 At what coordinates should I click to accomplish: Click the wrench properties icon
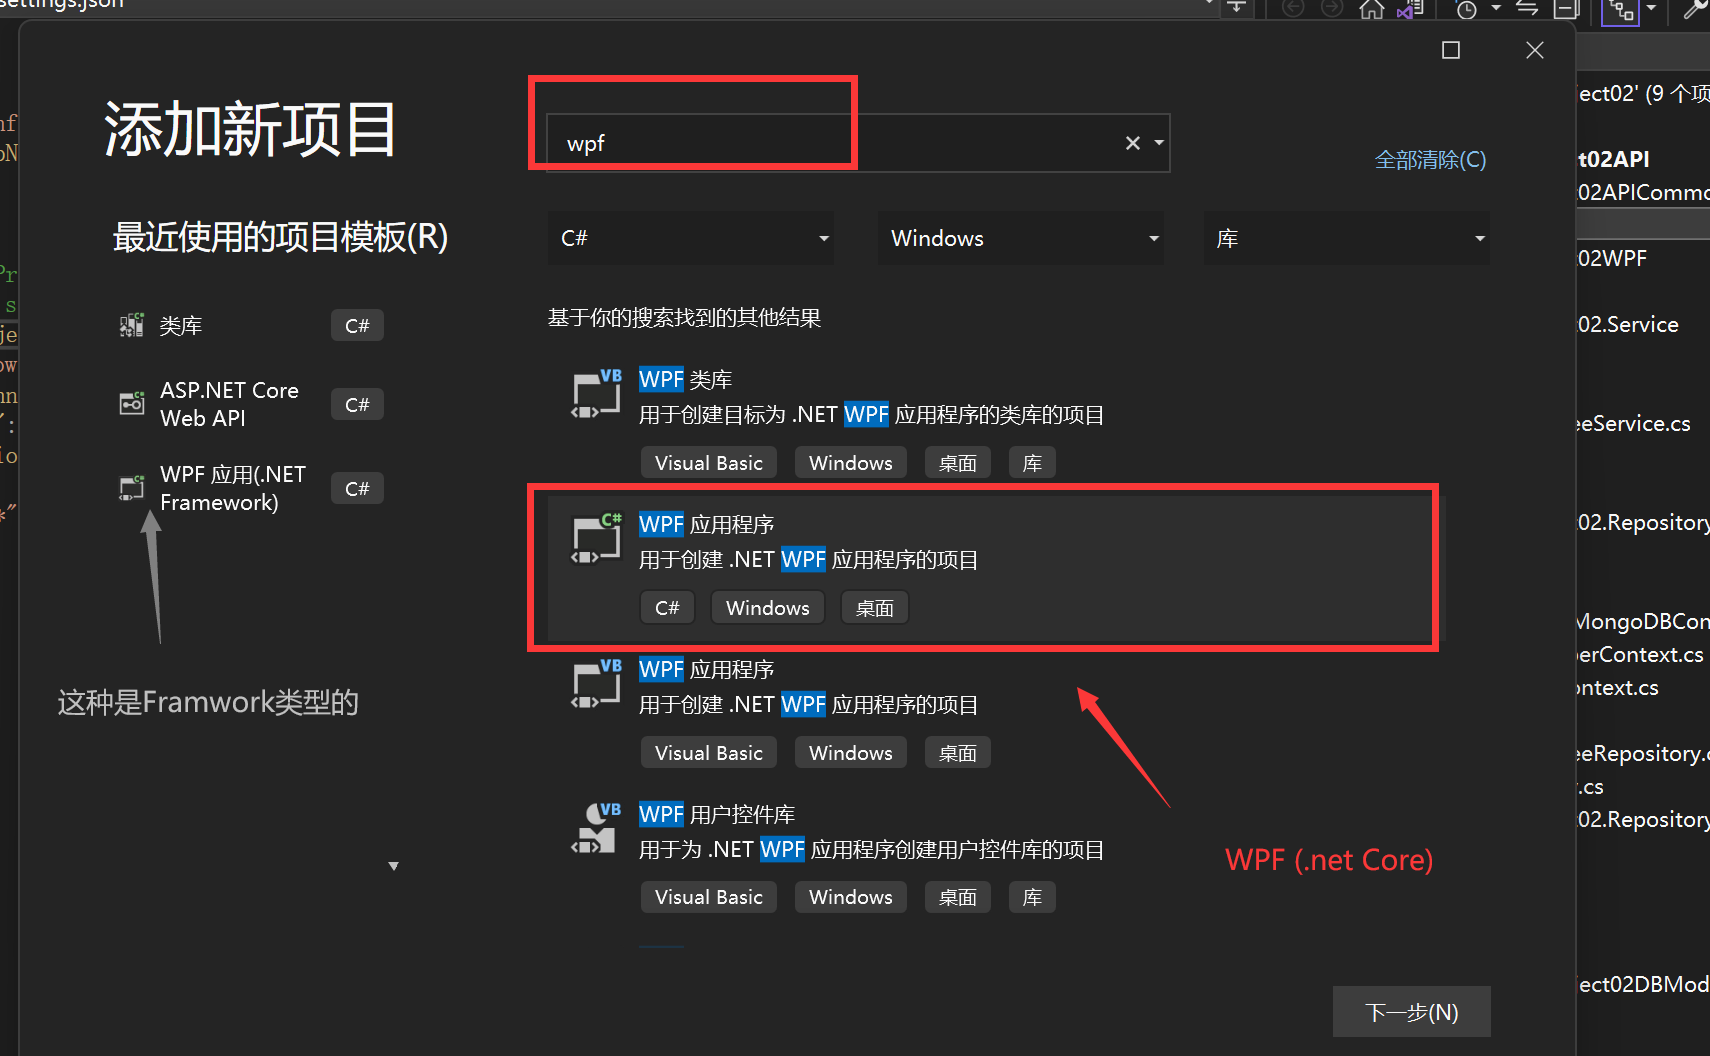pos(1696,9)
